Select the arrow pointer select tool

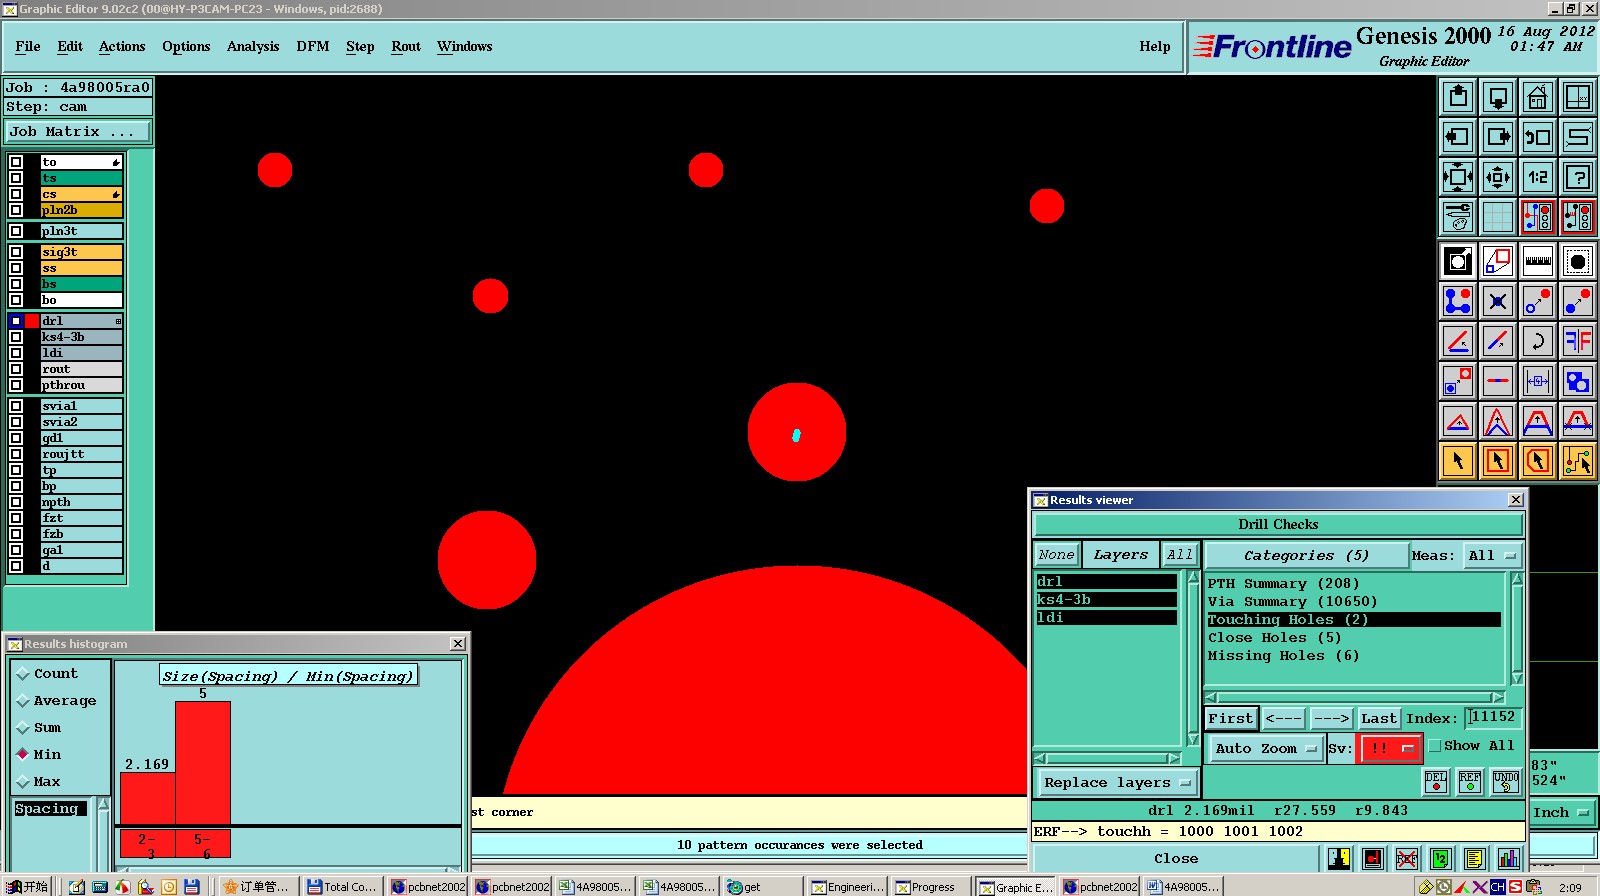pyautogui.click(x=1458, y=461)
